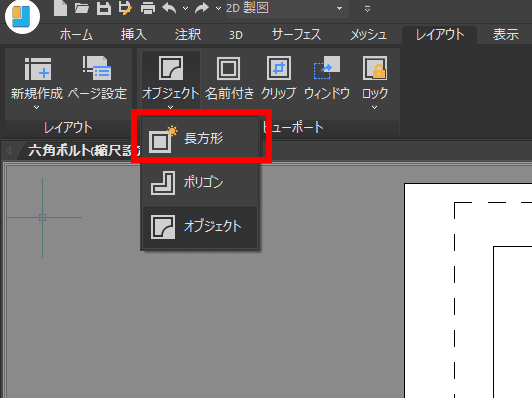Open the quick access toolbar customize arrow
This screenshot has height=398, width=532.
367,9
